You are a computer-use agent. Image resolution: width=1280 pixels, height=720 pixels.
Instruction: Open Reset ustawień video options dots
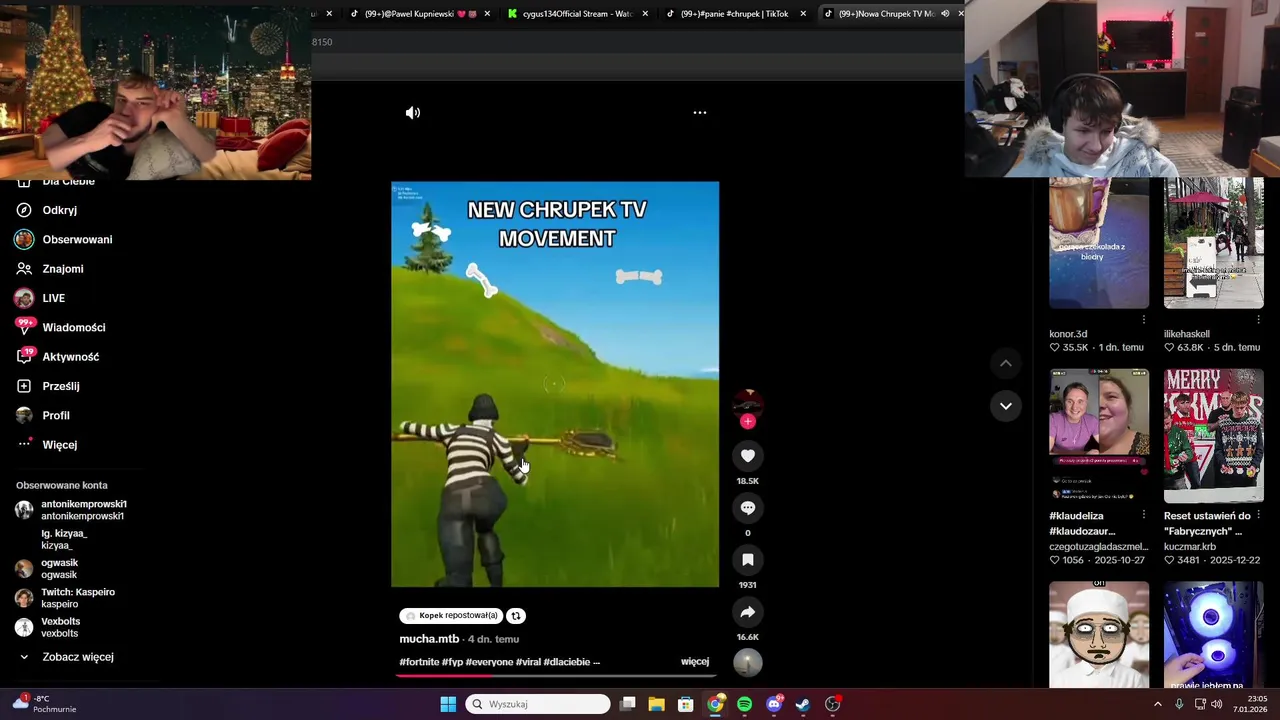point(1258,515)
